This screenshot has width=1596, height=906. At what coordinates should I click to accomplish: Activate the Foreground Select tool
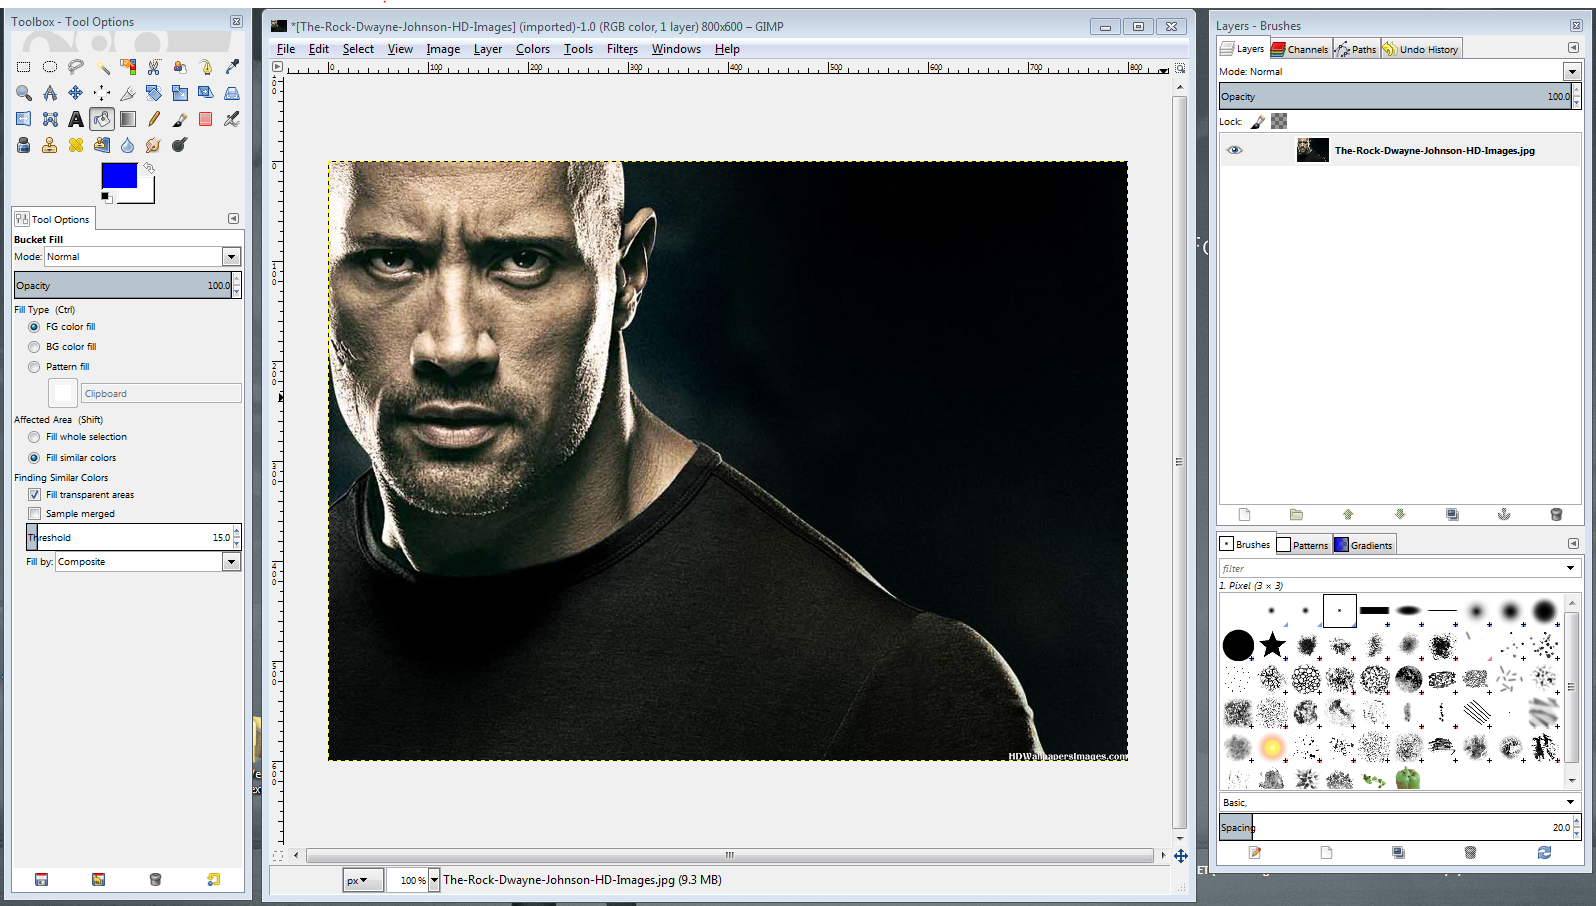coord(180,67)
